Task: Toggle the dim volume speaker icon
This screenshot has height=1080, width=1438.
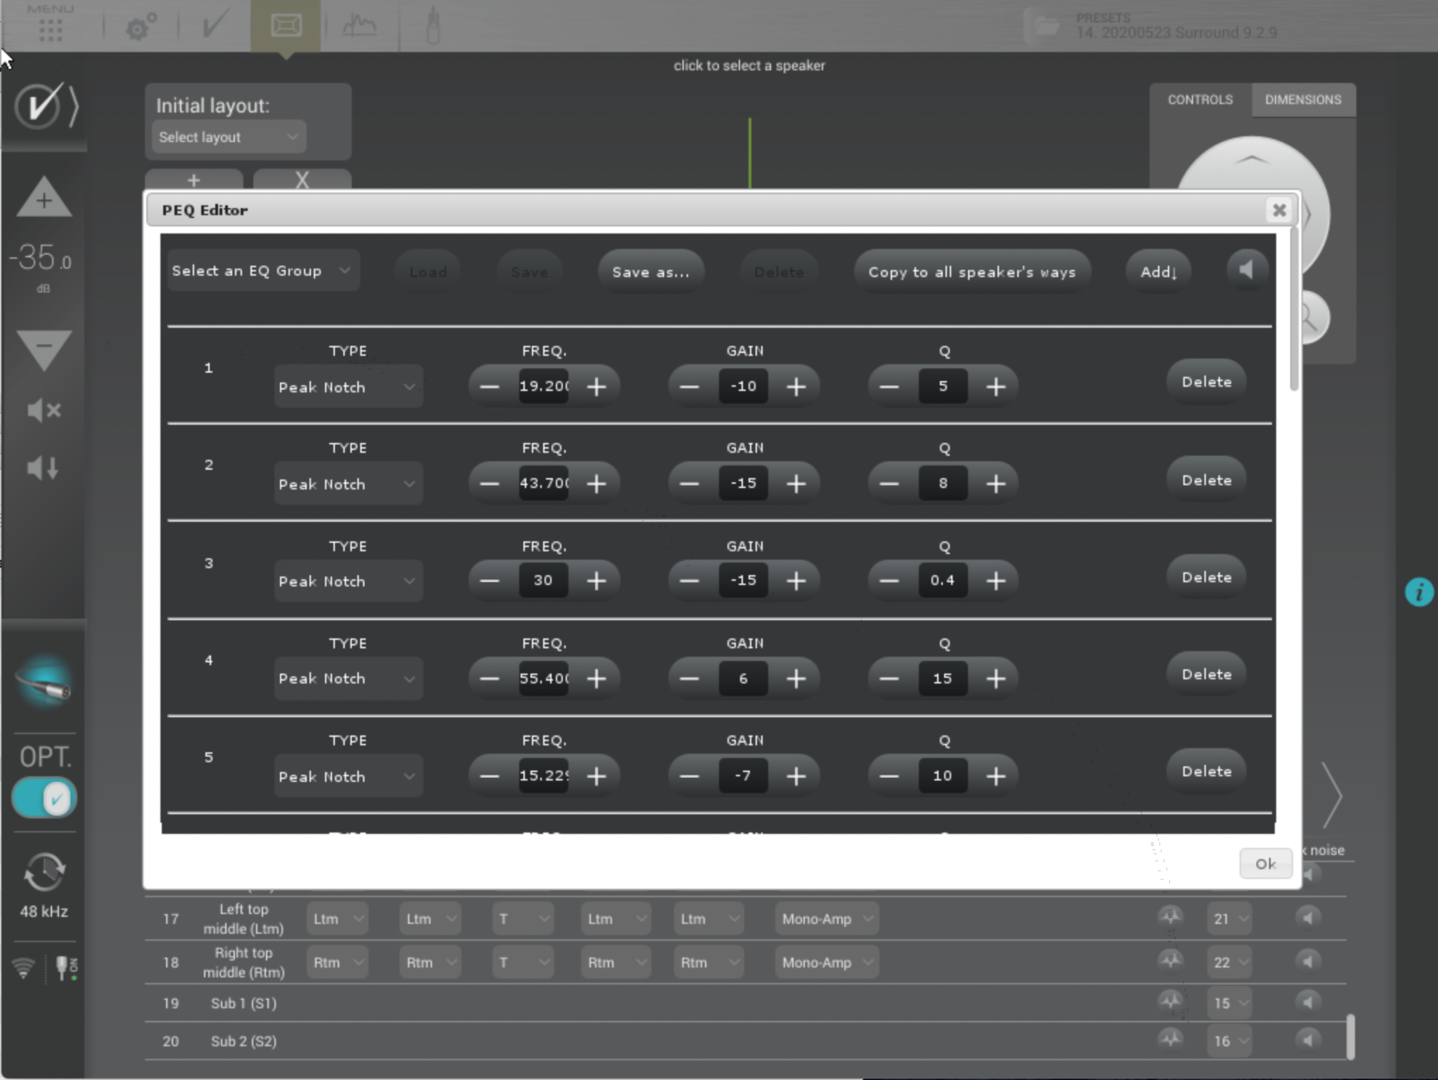Action: coord(43,468)
